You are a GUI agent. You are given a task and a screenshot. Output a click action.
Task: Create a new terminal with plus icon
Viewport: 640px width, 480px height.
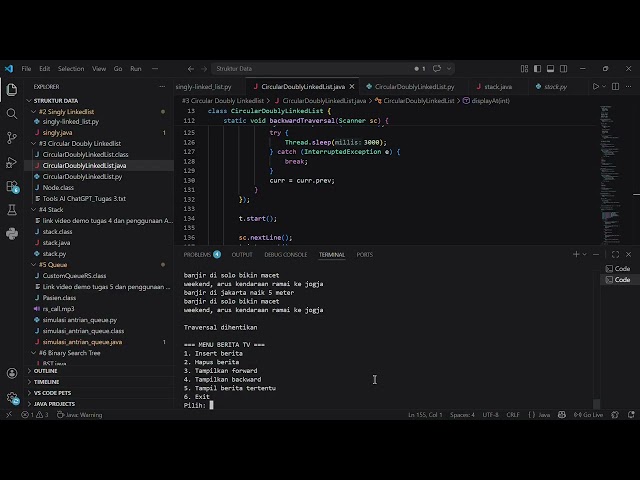576,254
